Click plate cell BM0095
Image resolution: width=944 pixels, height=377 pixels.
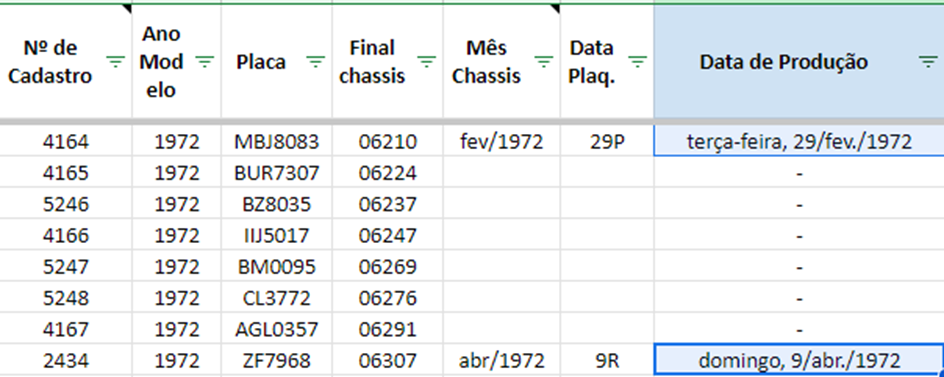[x=276, y=267]
